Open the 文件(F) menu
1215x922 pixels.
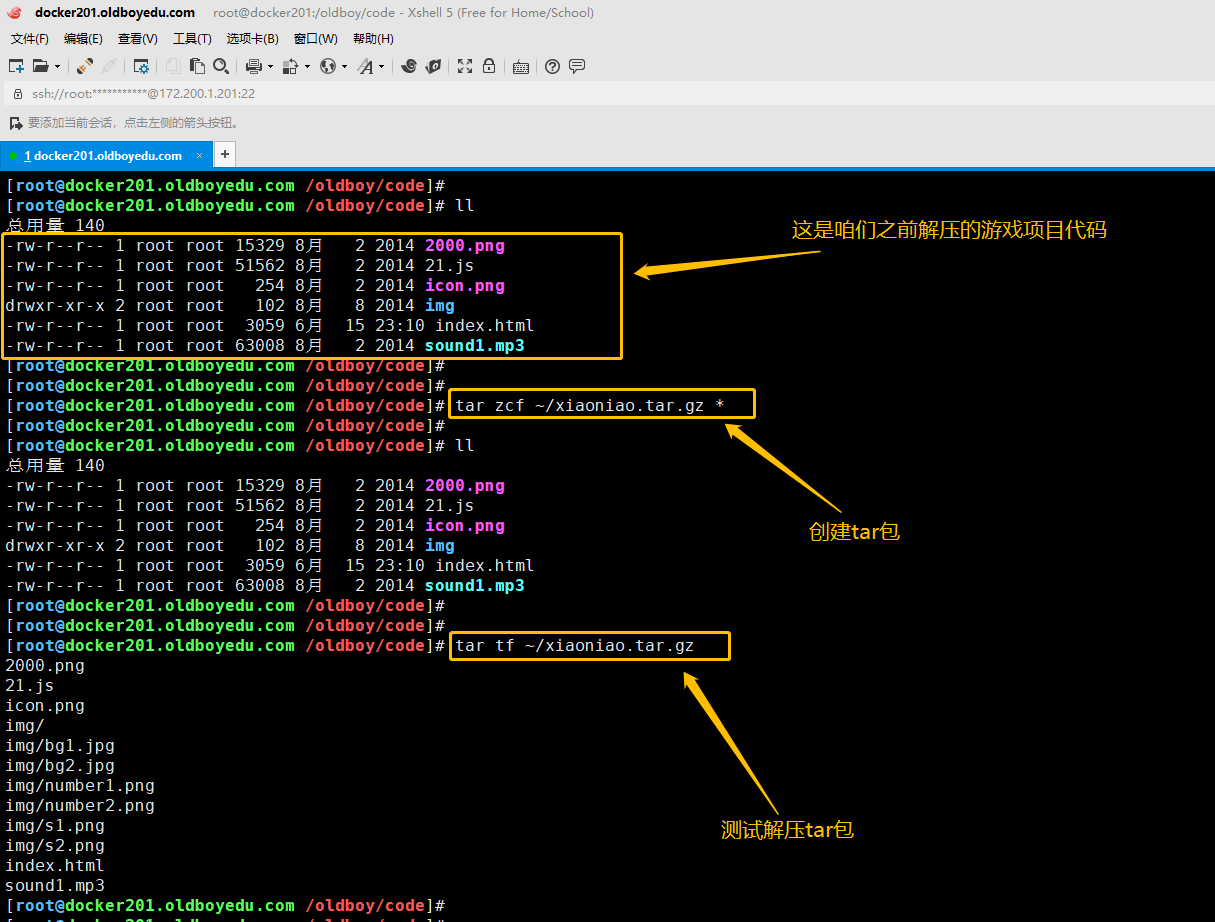pyautogui.click(x=29, y=39)
